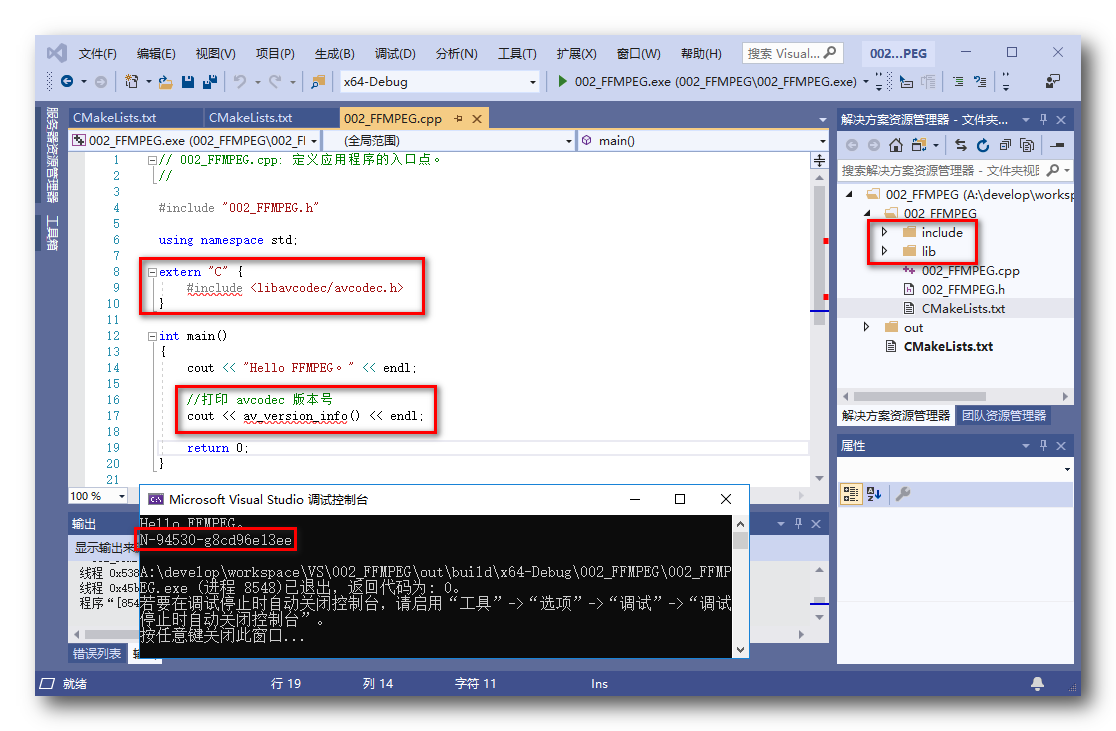
Task: Select 团队资源管理器 at panel bottom
Action: (1003, 415)
